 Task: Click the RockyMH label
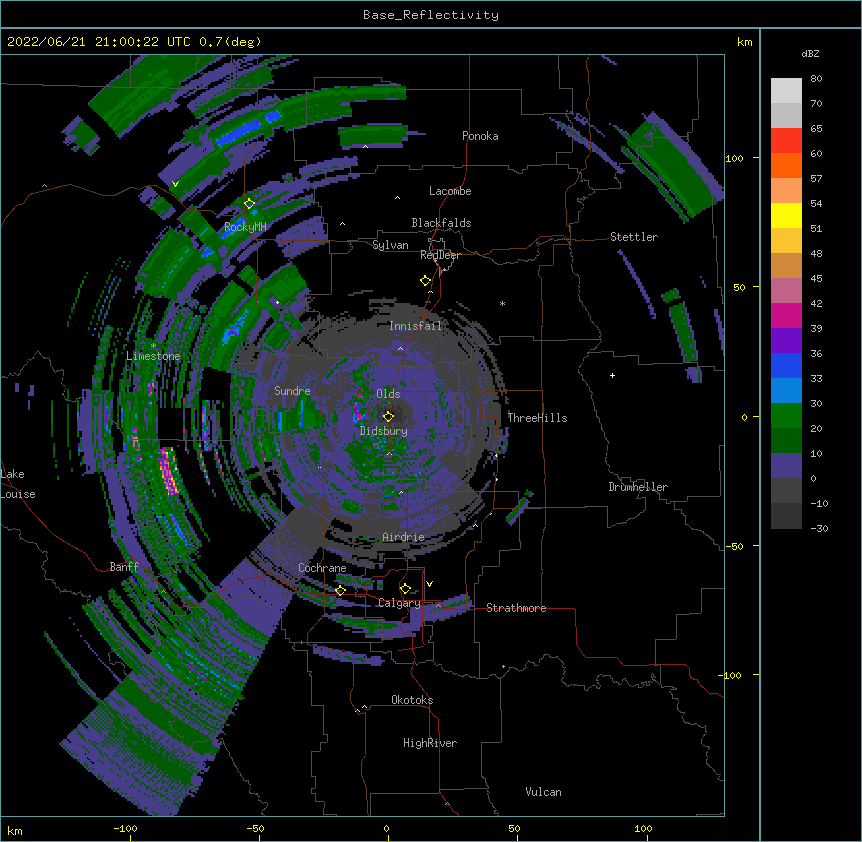(245, 227)
